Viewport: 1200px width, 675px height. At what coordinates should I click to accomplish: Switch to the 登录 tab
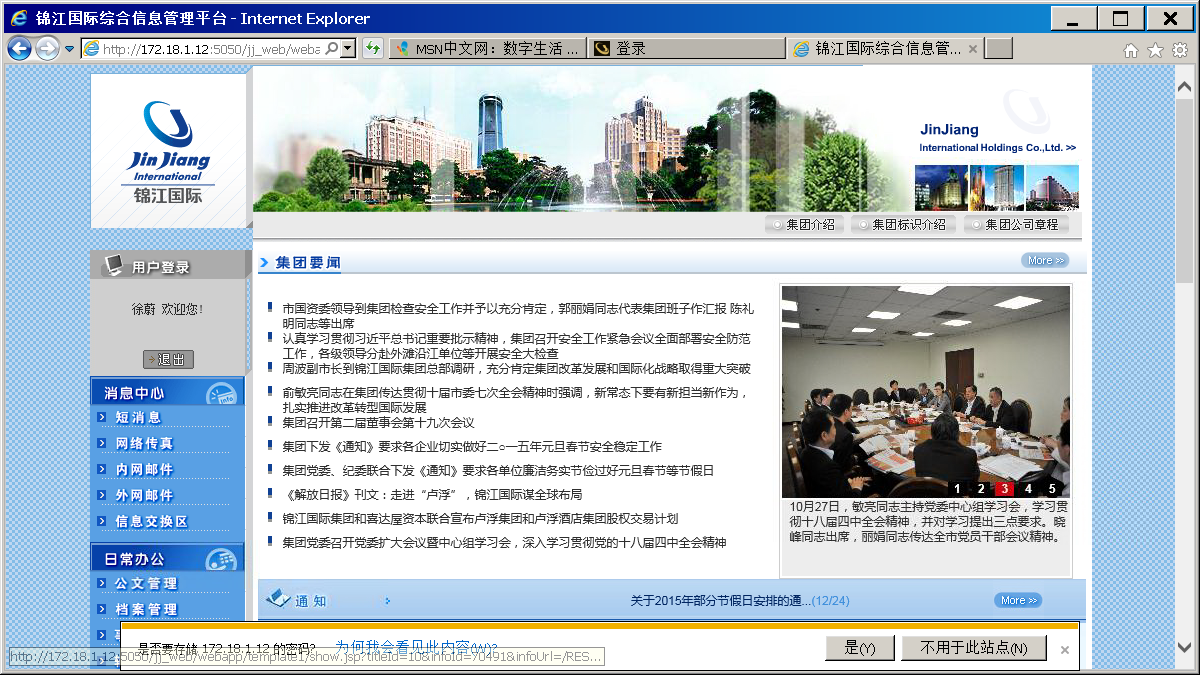pyautogui.click(x=686, y=48)
